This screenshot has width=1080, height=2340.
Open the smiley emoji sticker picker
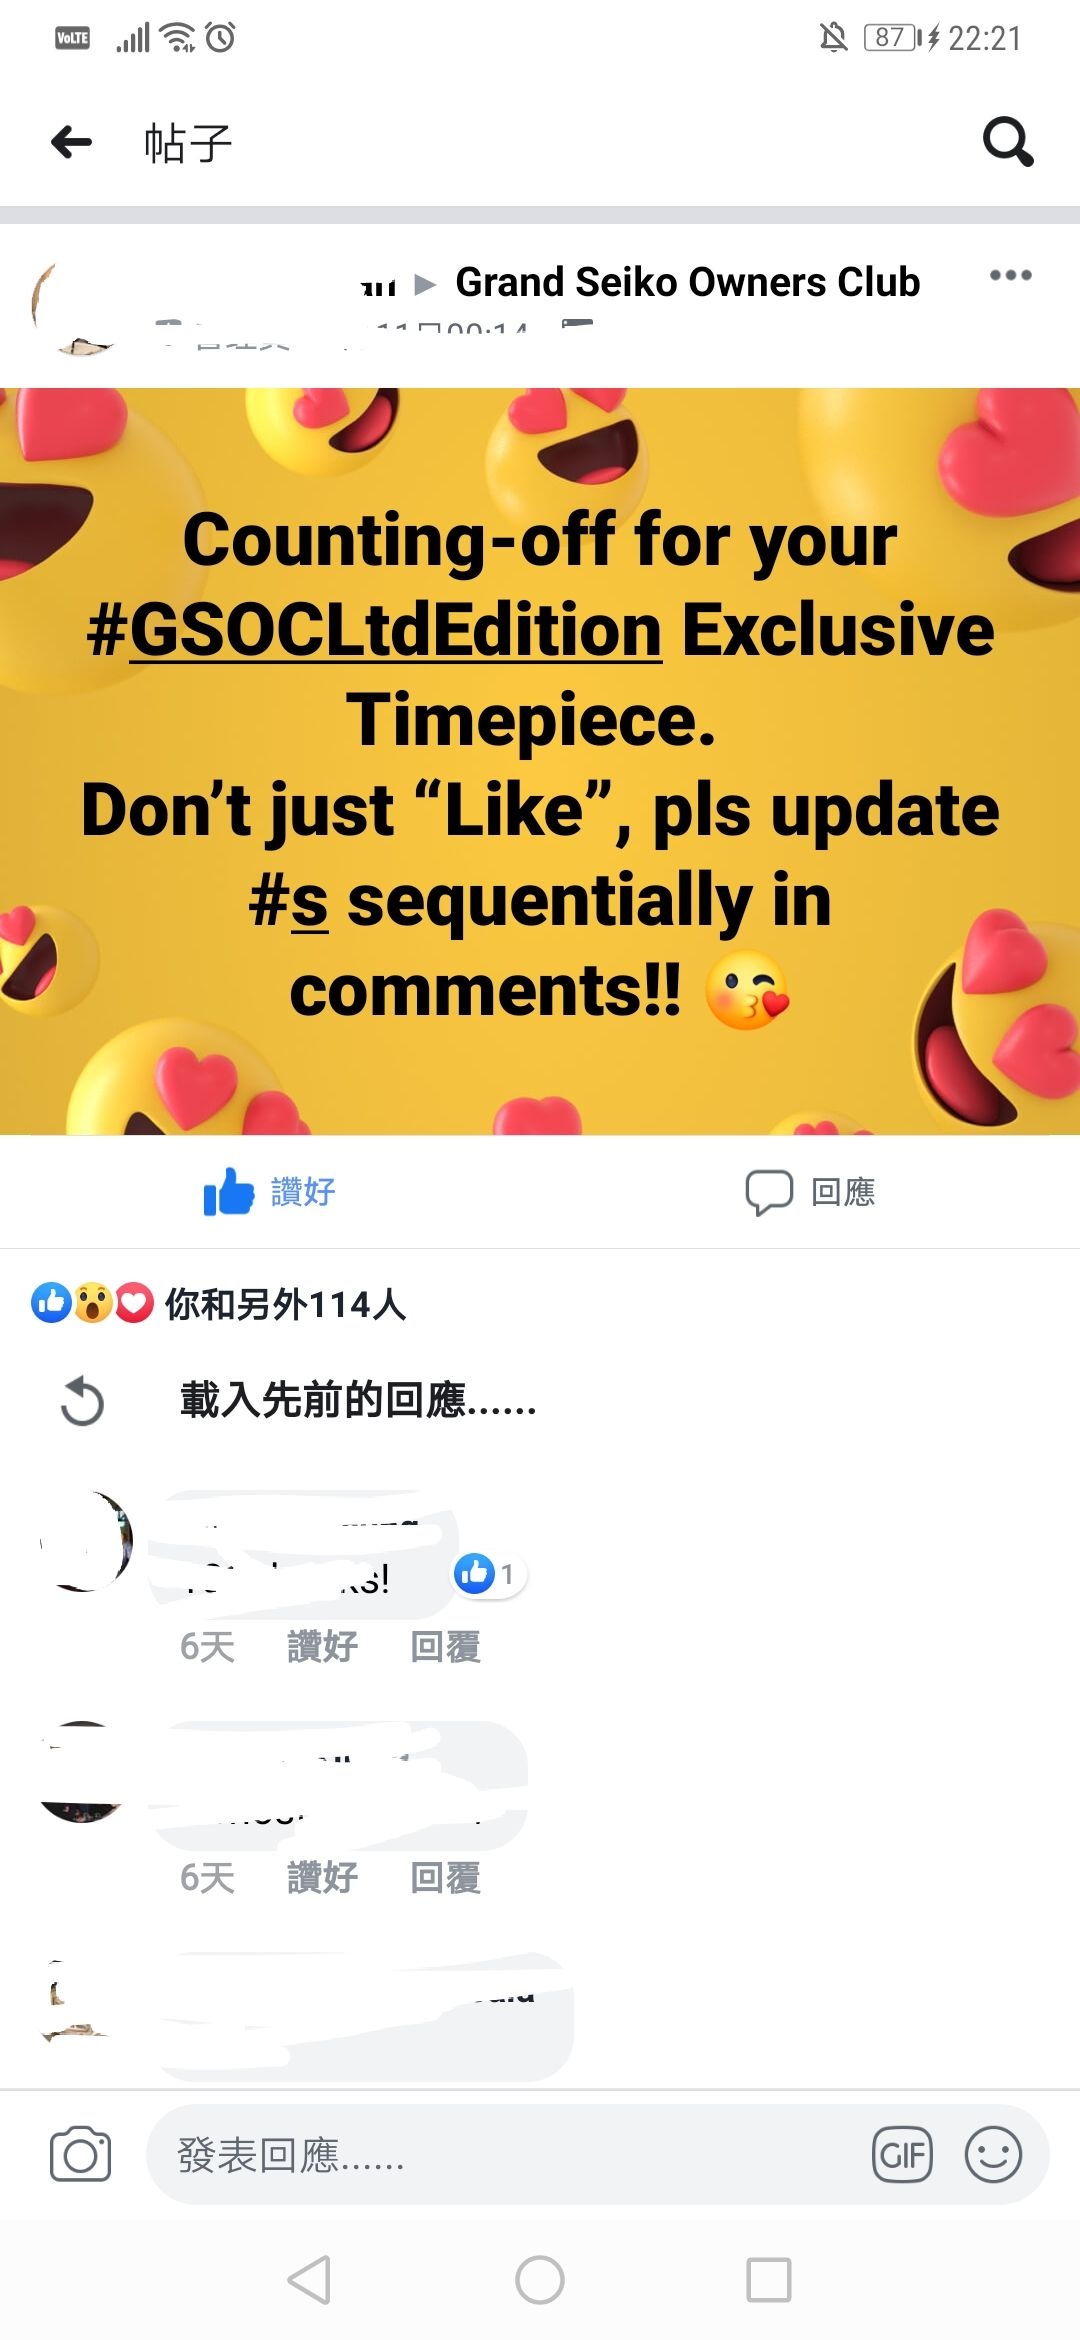point(993,2154)
